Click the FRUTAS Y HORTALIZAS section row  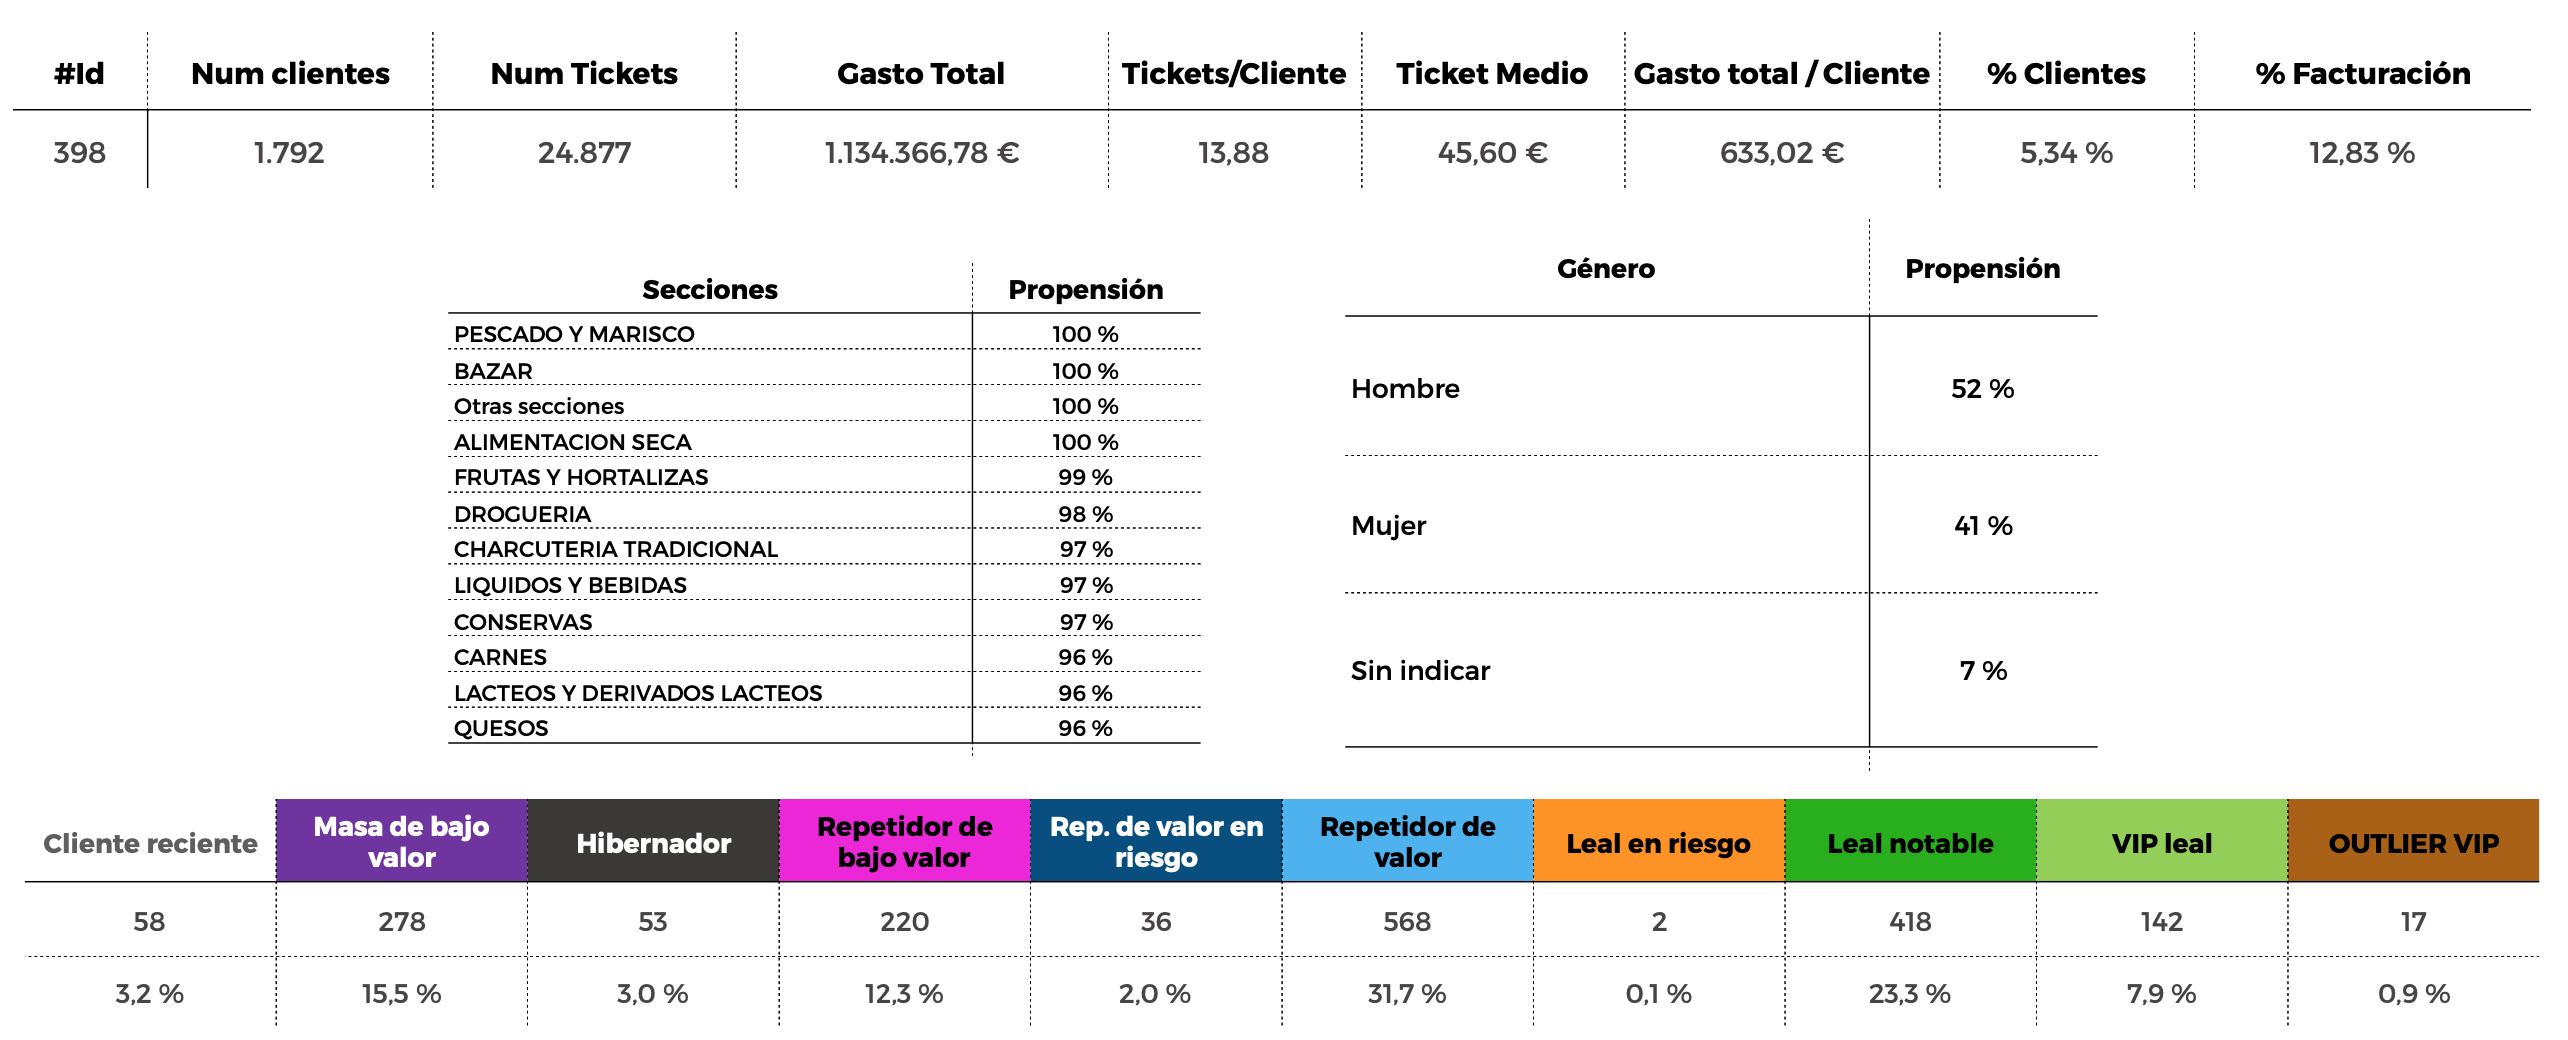581,477
